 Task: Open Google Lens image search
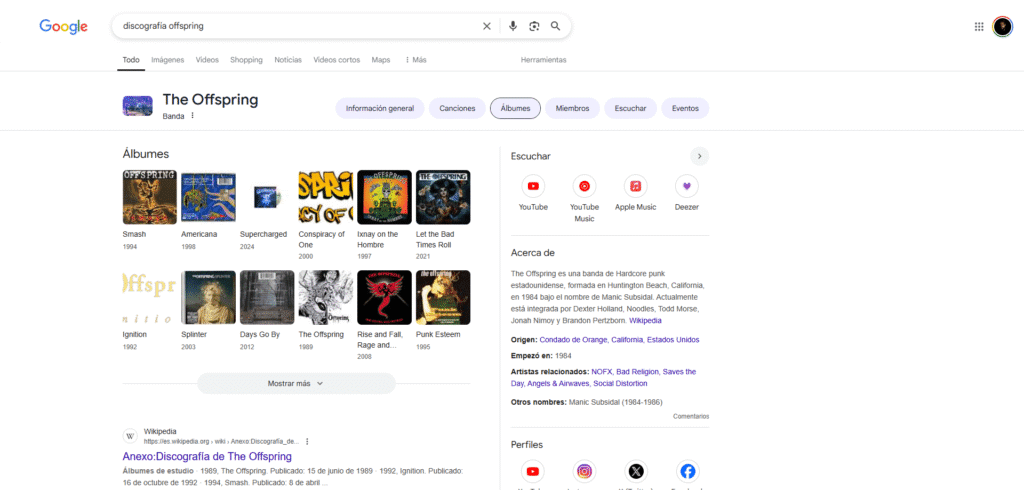534,26
